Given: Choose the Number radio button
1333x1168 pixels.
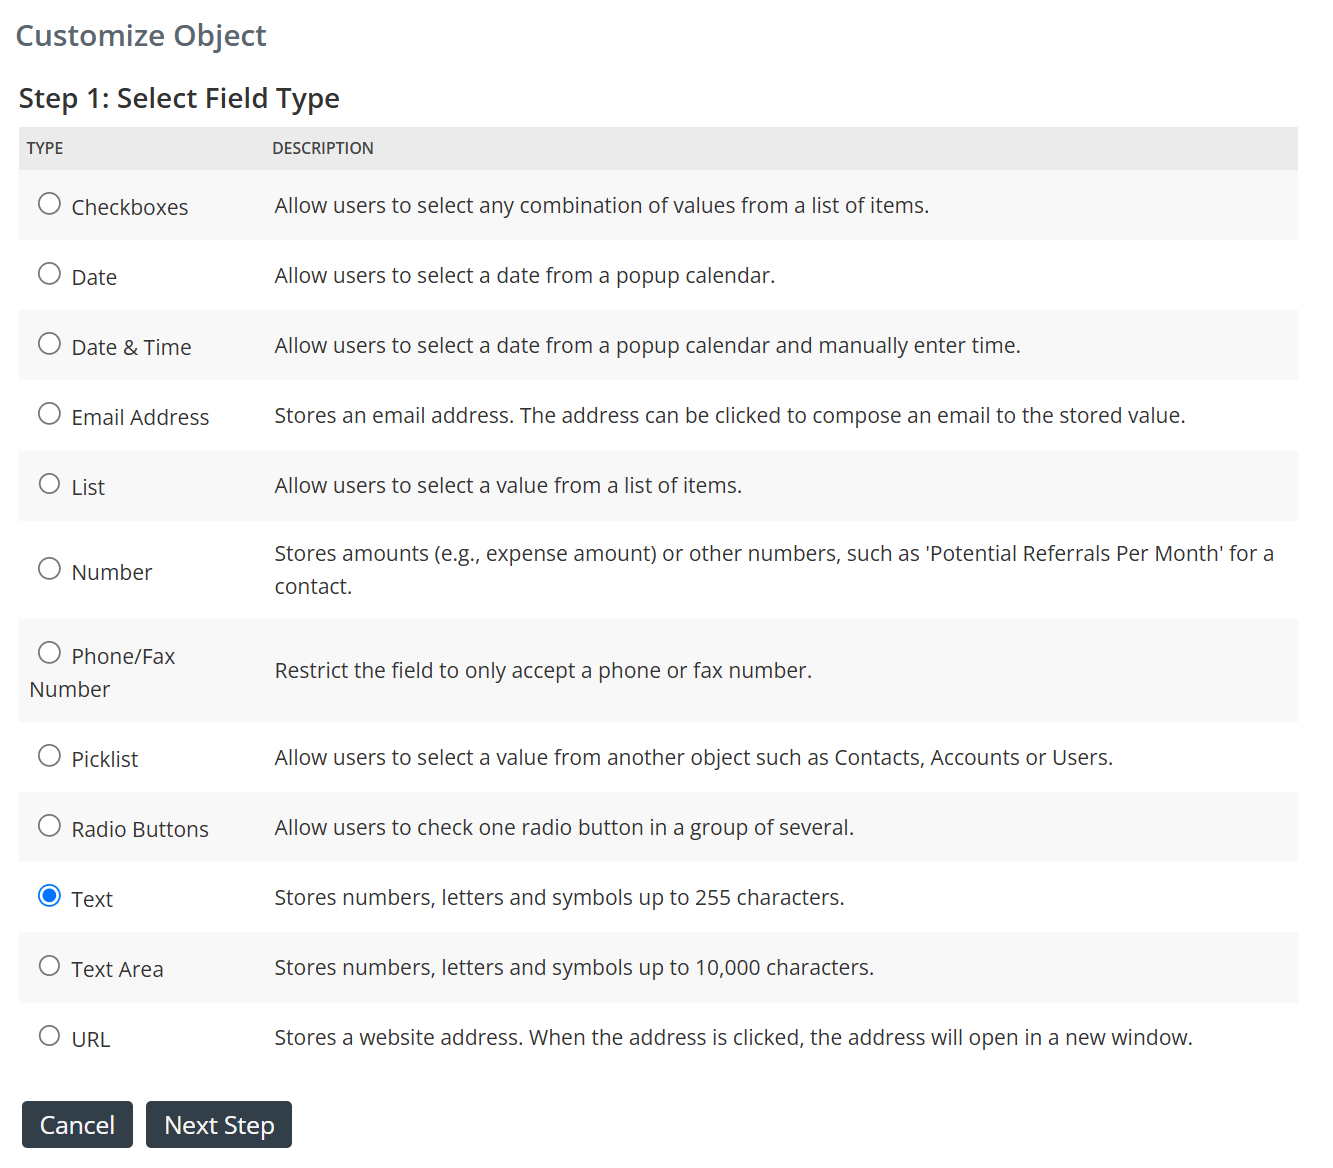Looking at the screenshot, I should 49,569.
